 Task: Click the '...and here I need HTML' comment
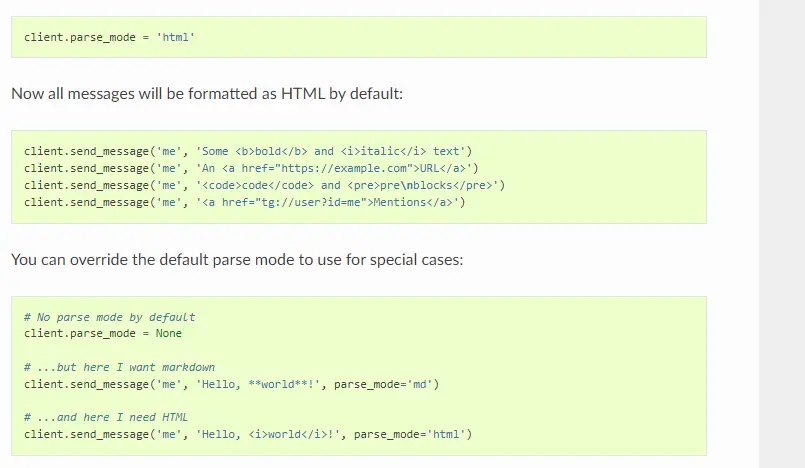106,417
